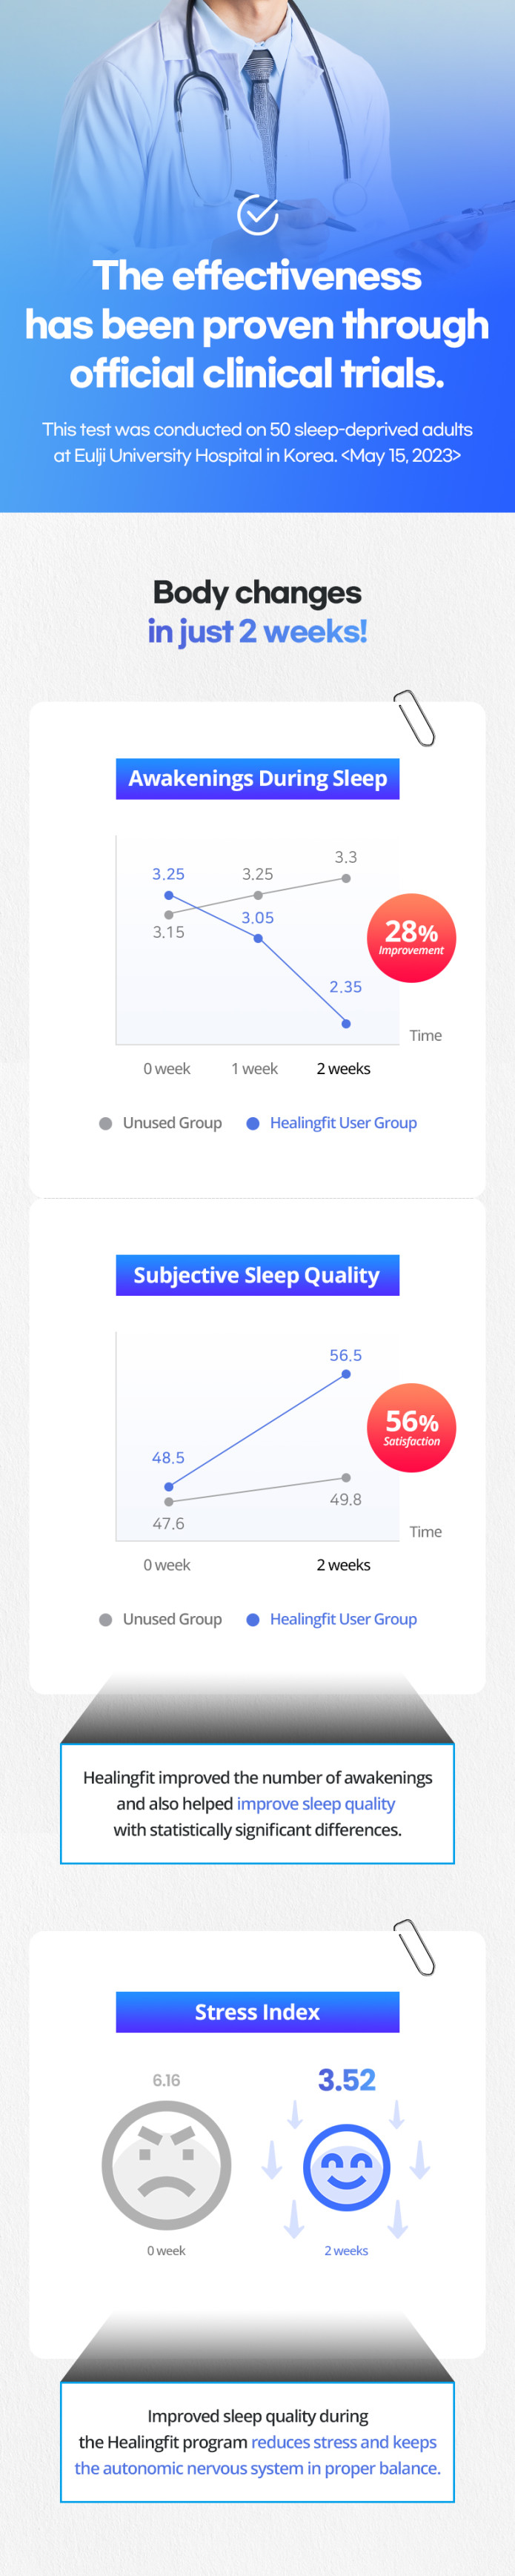Click the paperclip on the Stress Index card
Screen dimensions: 515x2576
click(x=414, y=1946)
